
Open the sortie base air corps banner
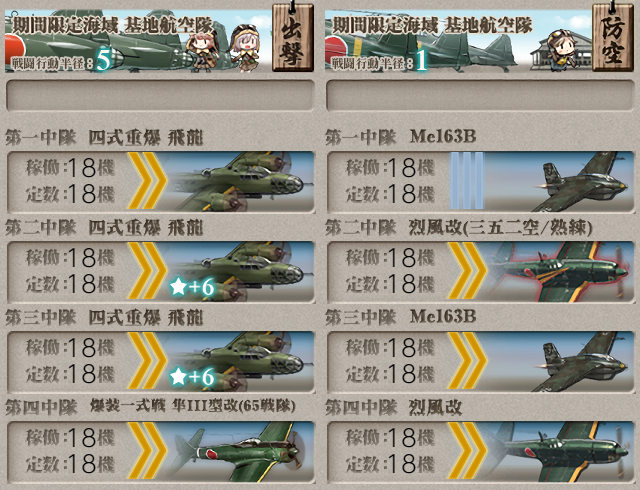(138, 41)
